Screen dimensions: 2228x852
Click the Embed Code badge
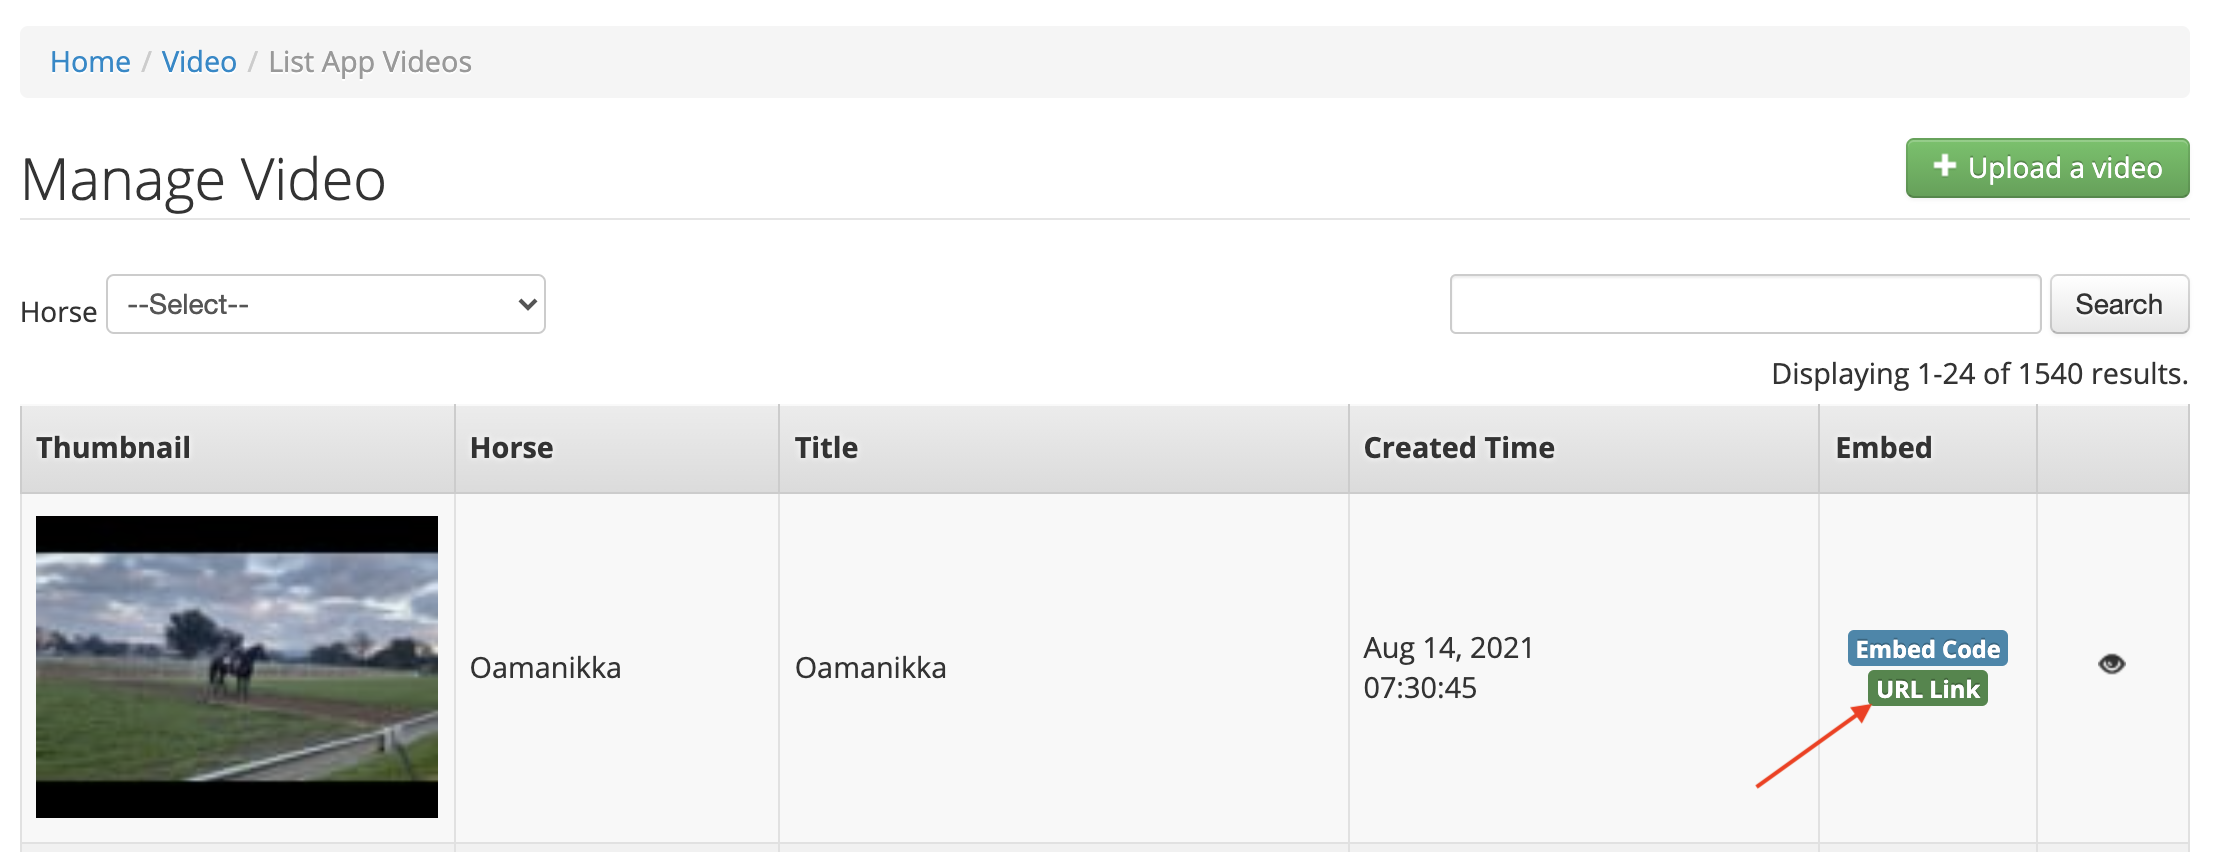[x=1927, y=649]
